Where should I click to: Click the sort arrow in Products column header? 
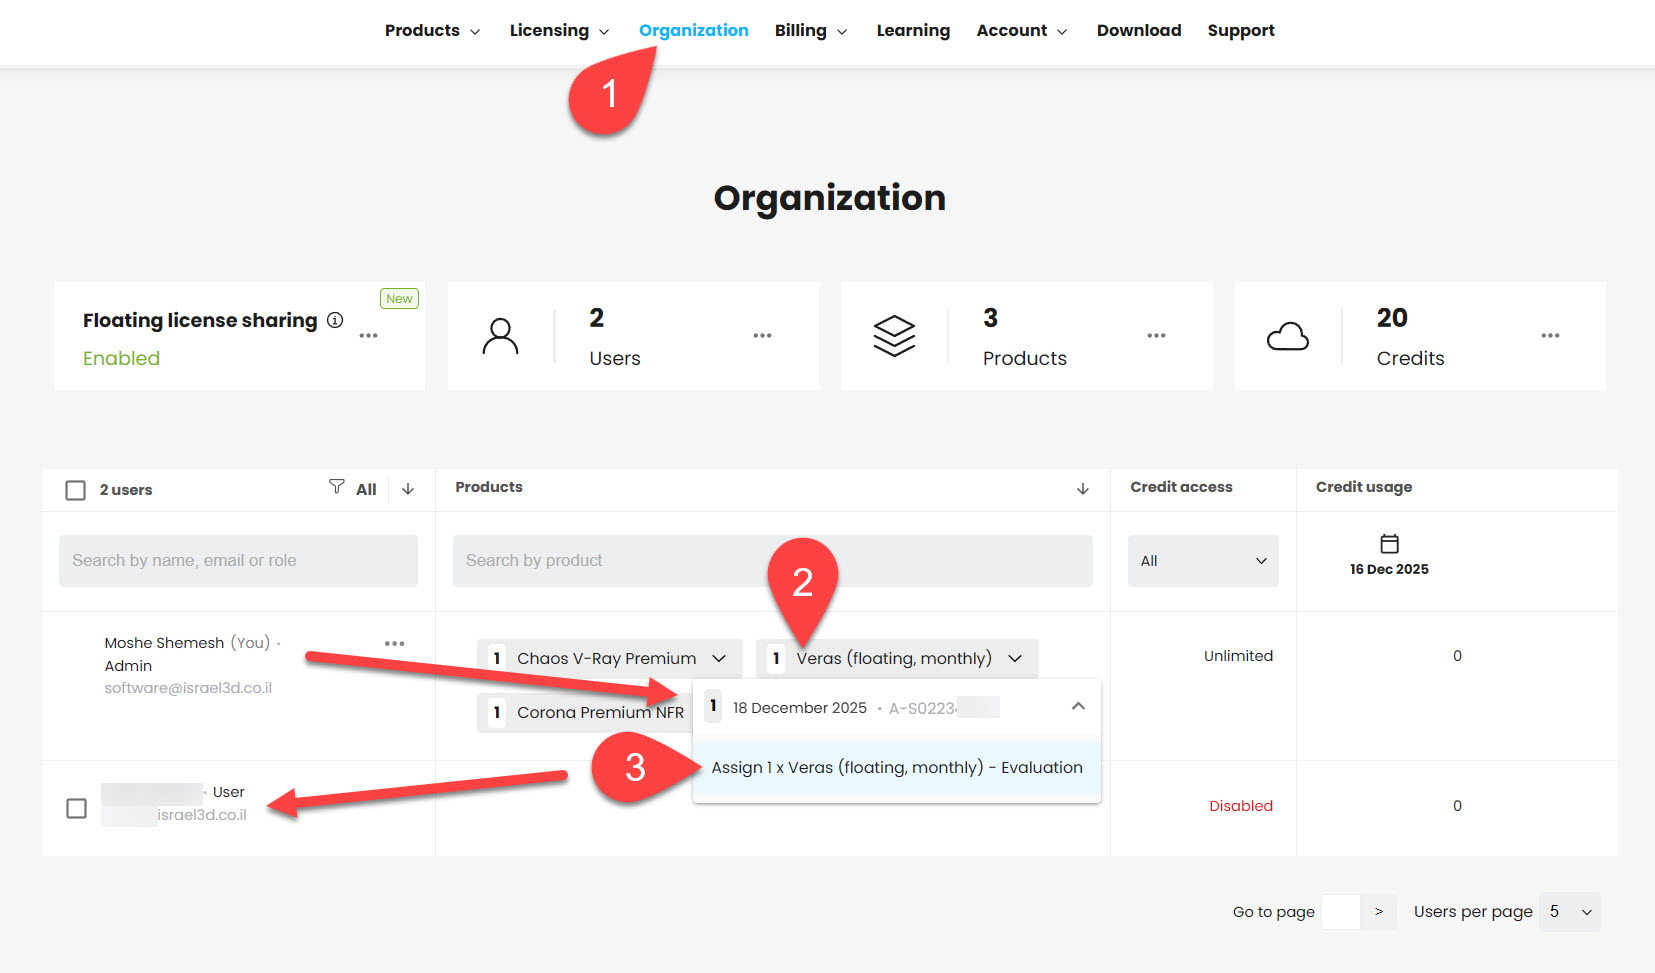click(1082, 489)
